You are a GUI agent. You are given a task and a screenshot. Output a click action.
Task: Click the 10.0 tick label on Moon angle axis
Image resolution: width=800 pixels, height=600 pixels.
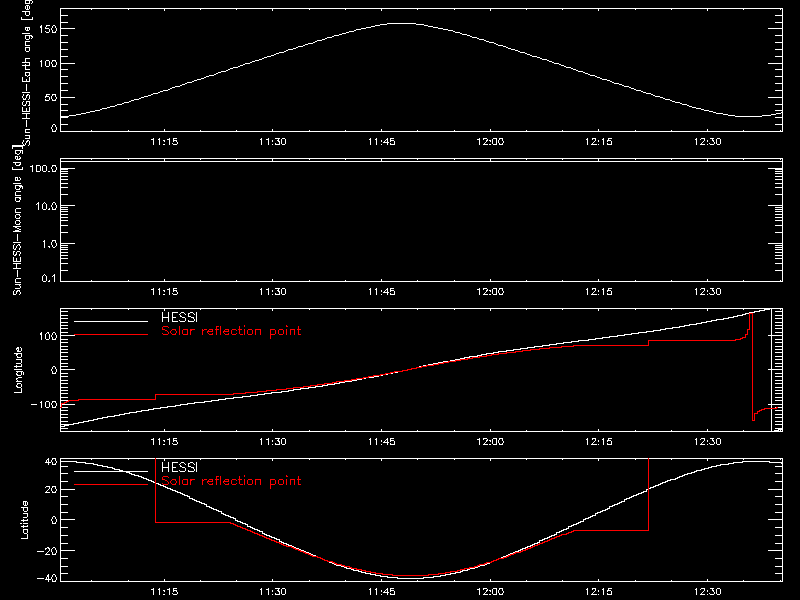point(46,206)
